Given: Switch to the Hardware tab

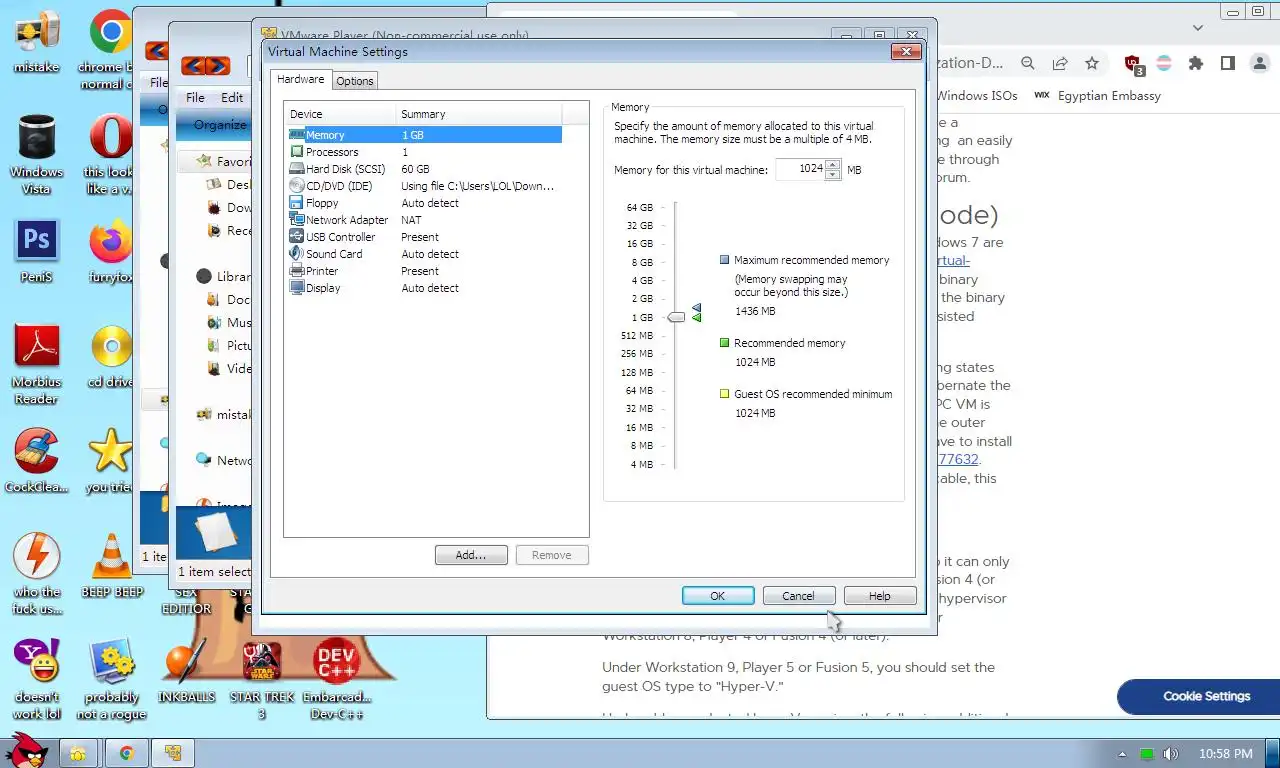Looking at the screenshot, I should (300, 80).
